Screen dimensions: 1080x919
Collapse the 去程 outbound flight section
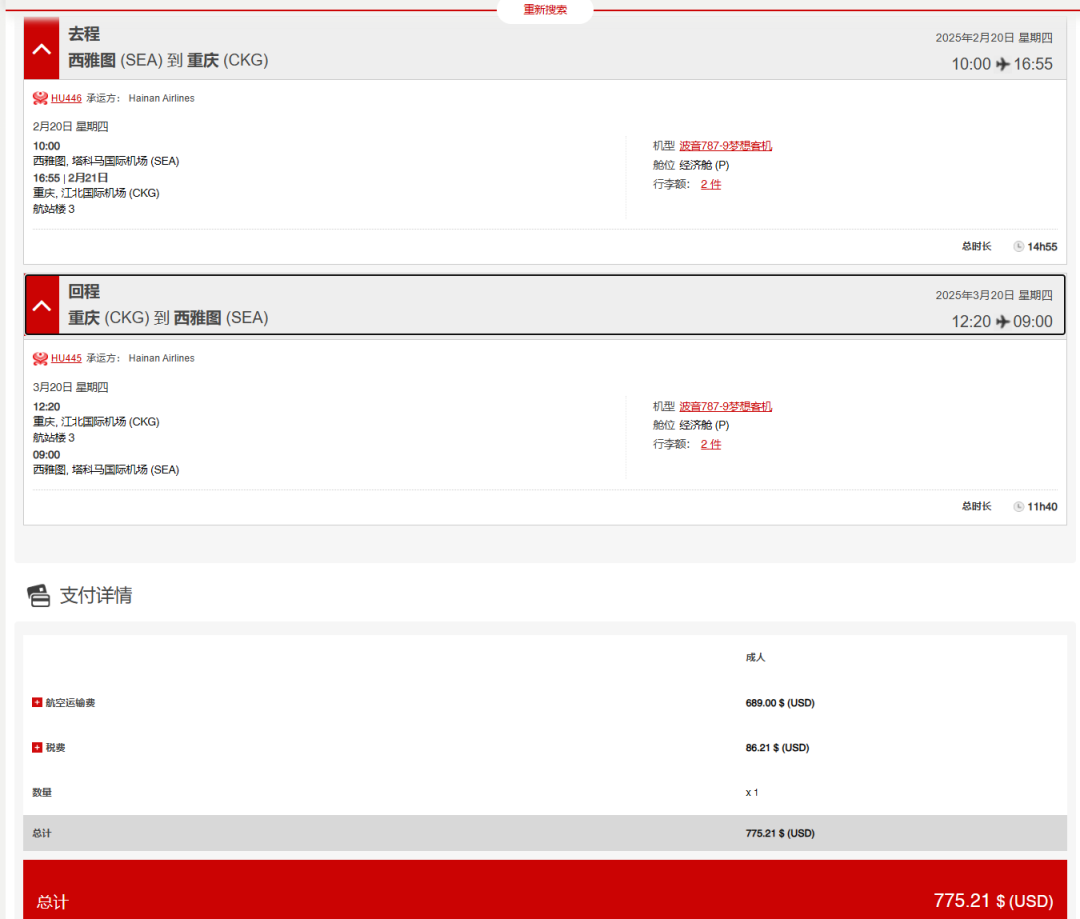coord(41,48)
